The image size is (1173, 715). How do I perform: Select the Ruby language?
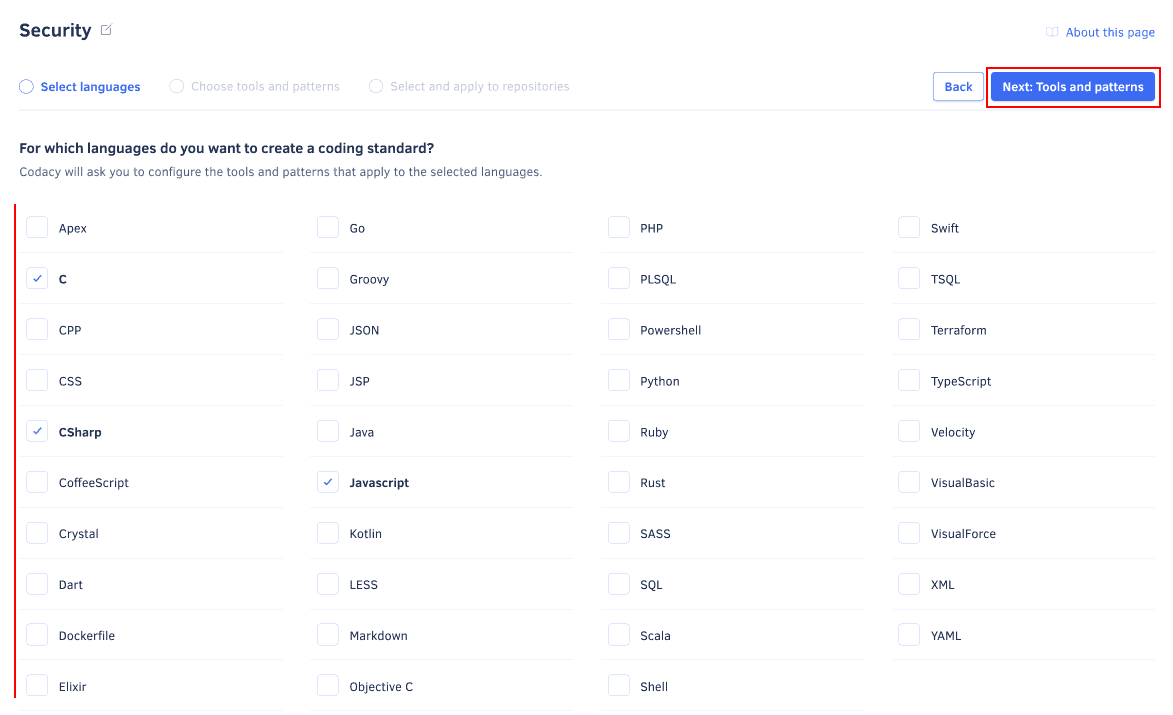618,431
